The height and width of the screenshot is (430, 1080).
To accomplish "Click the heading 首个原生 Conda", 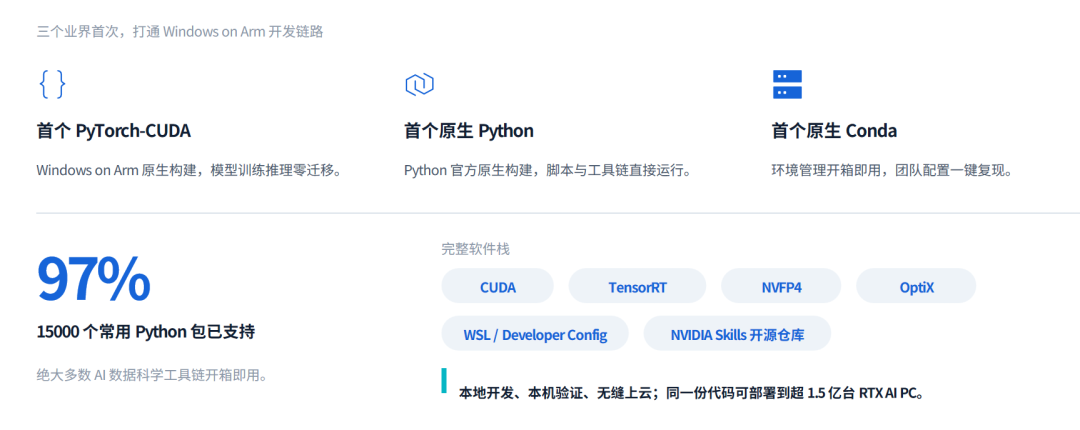I will pos(834,131).
